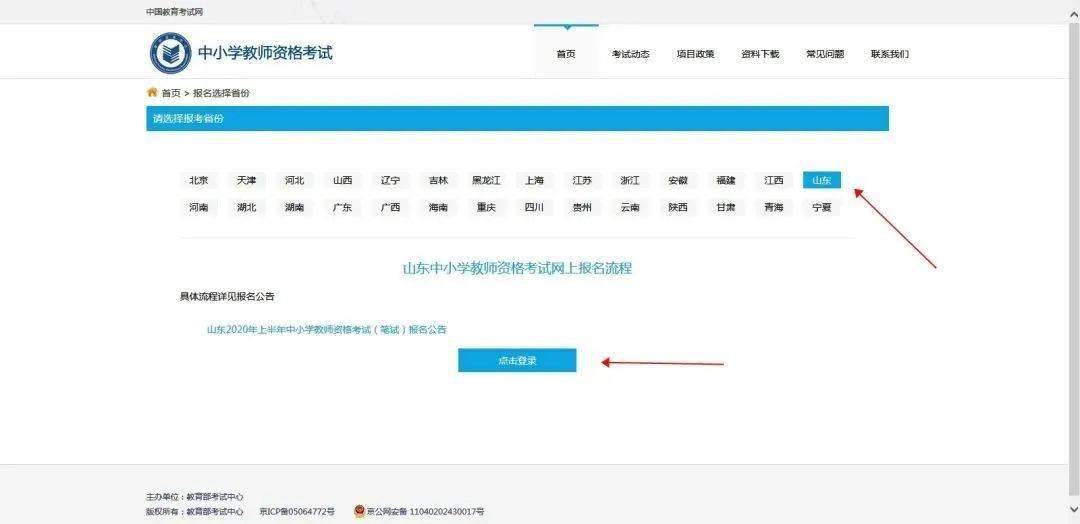
Task: Select province 青海
Action: (773, 207)
